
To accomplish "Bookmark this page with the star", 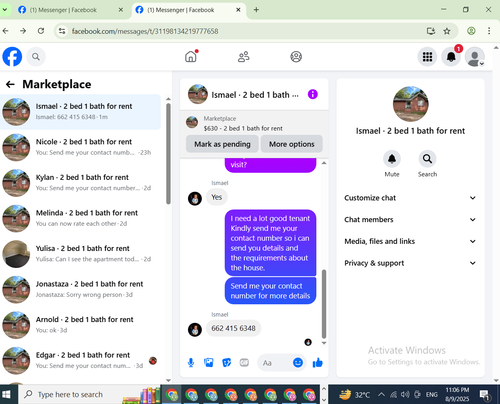I will 447,31.
